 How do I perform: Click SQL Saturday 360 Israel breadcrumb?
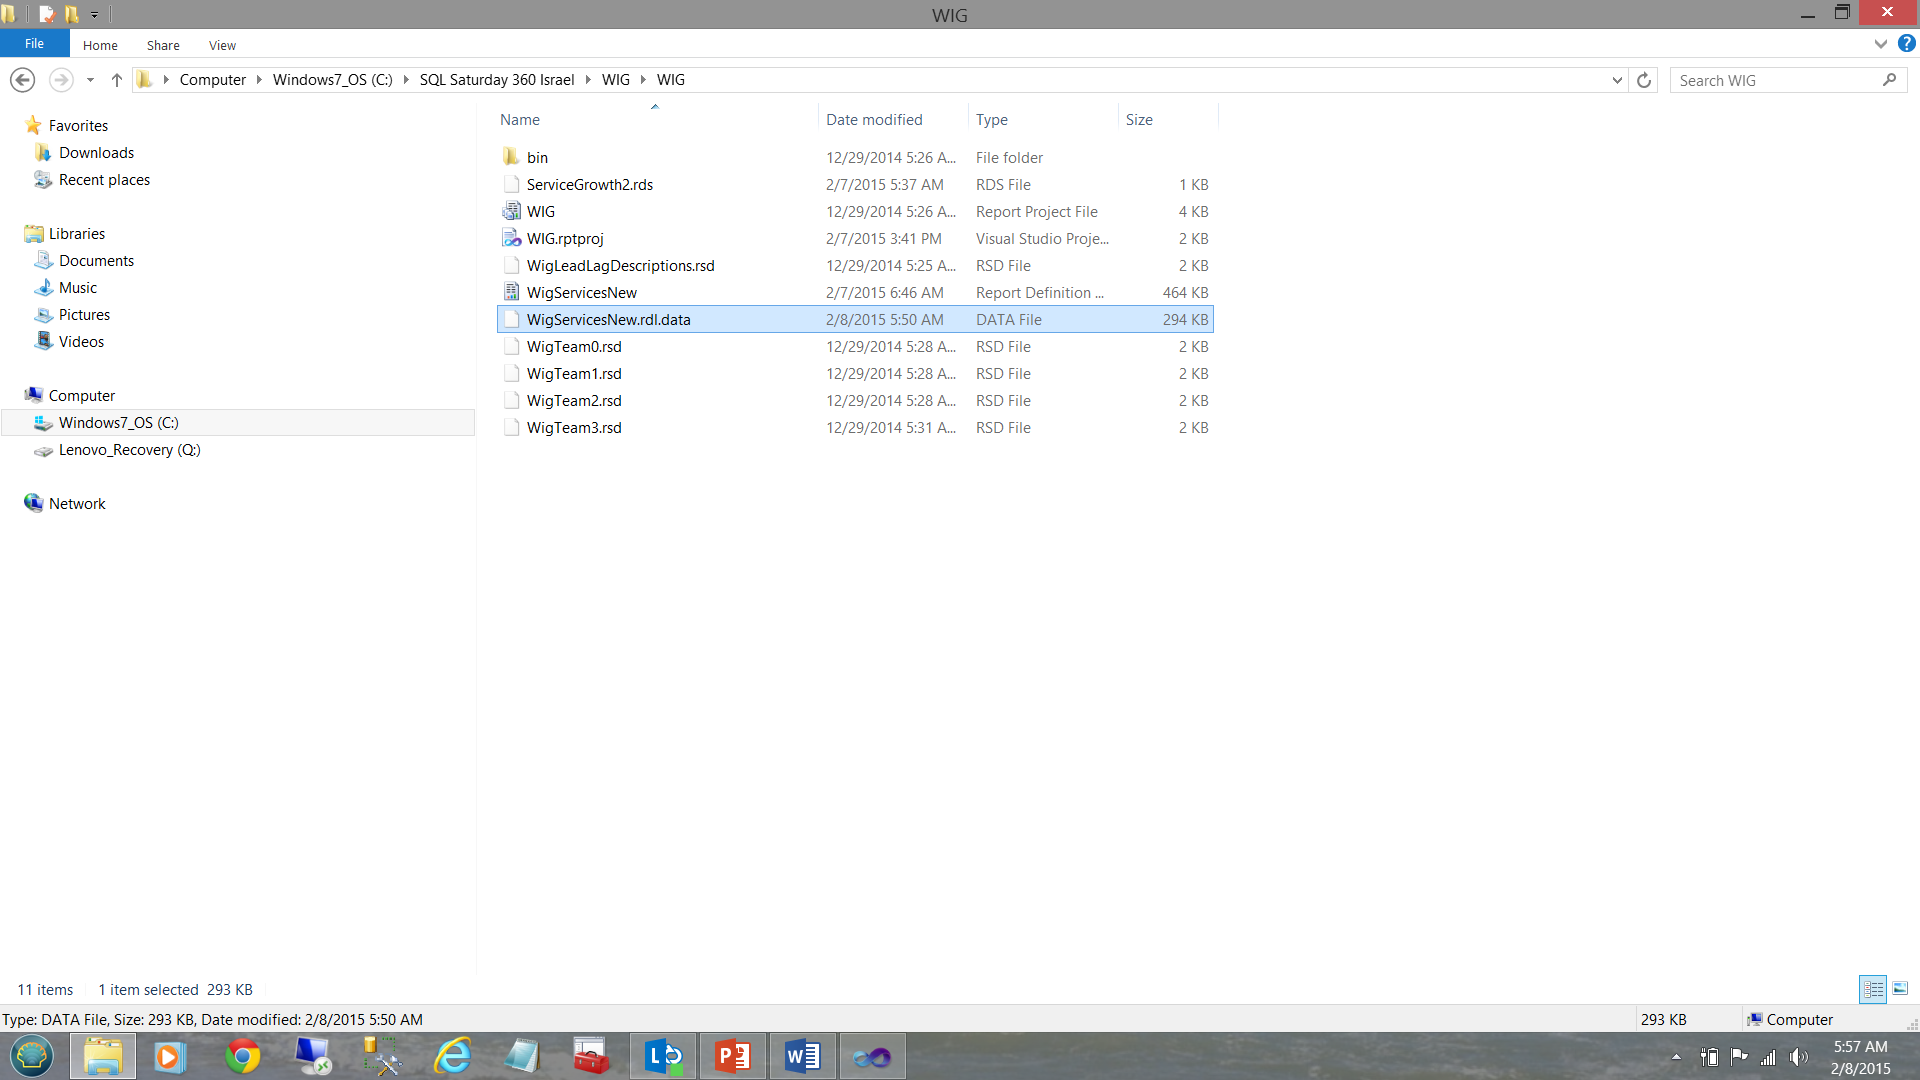coord(496,80)
